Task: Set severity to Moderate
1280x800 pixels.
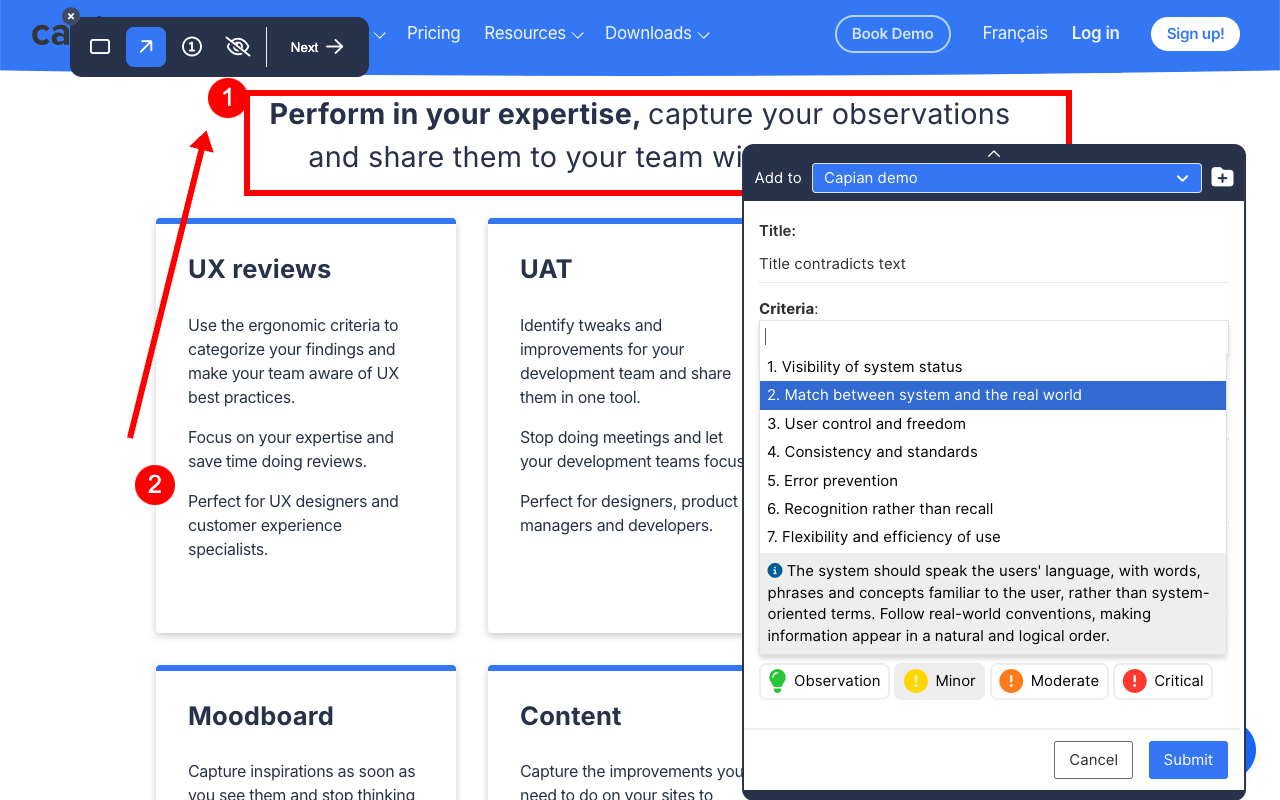Action: tap(1049, 681)
